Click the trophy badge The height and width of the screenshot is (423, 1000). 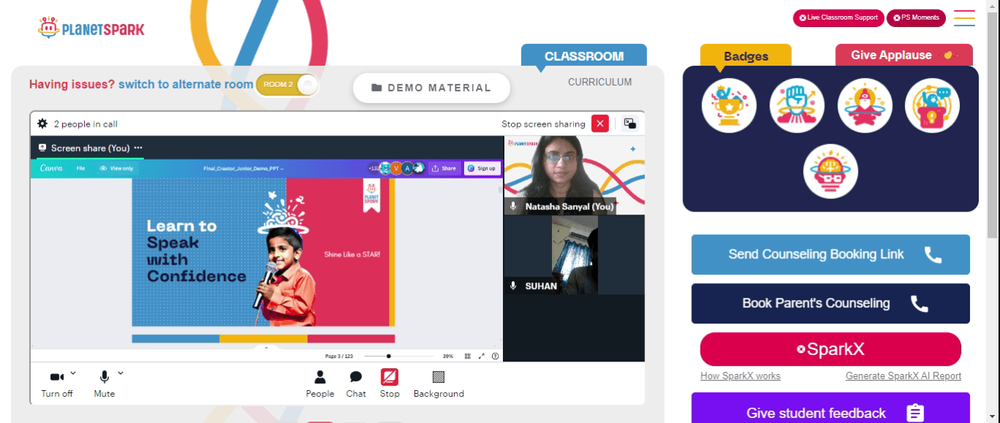[x=729, y=105]
